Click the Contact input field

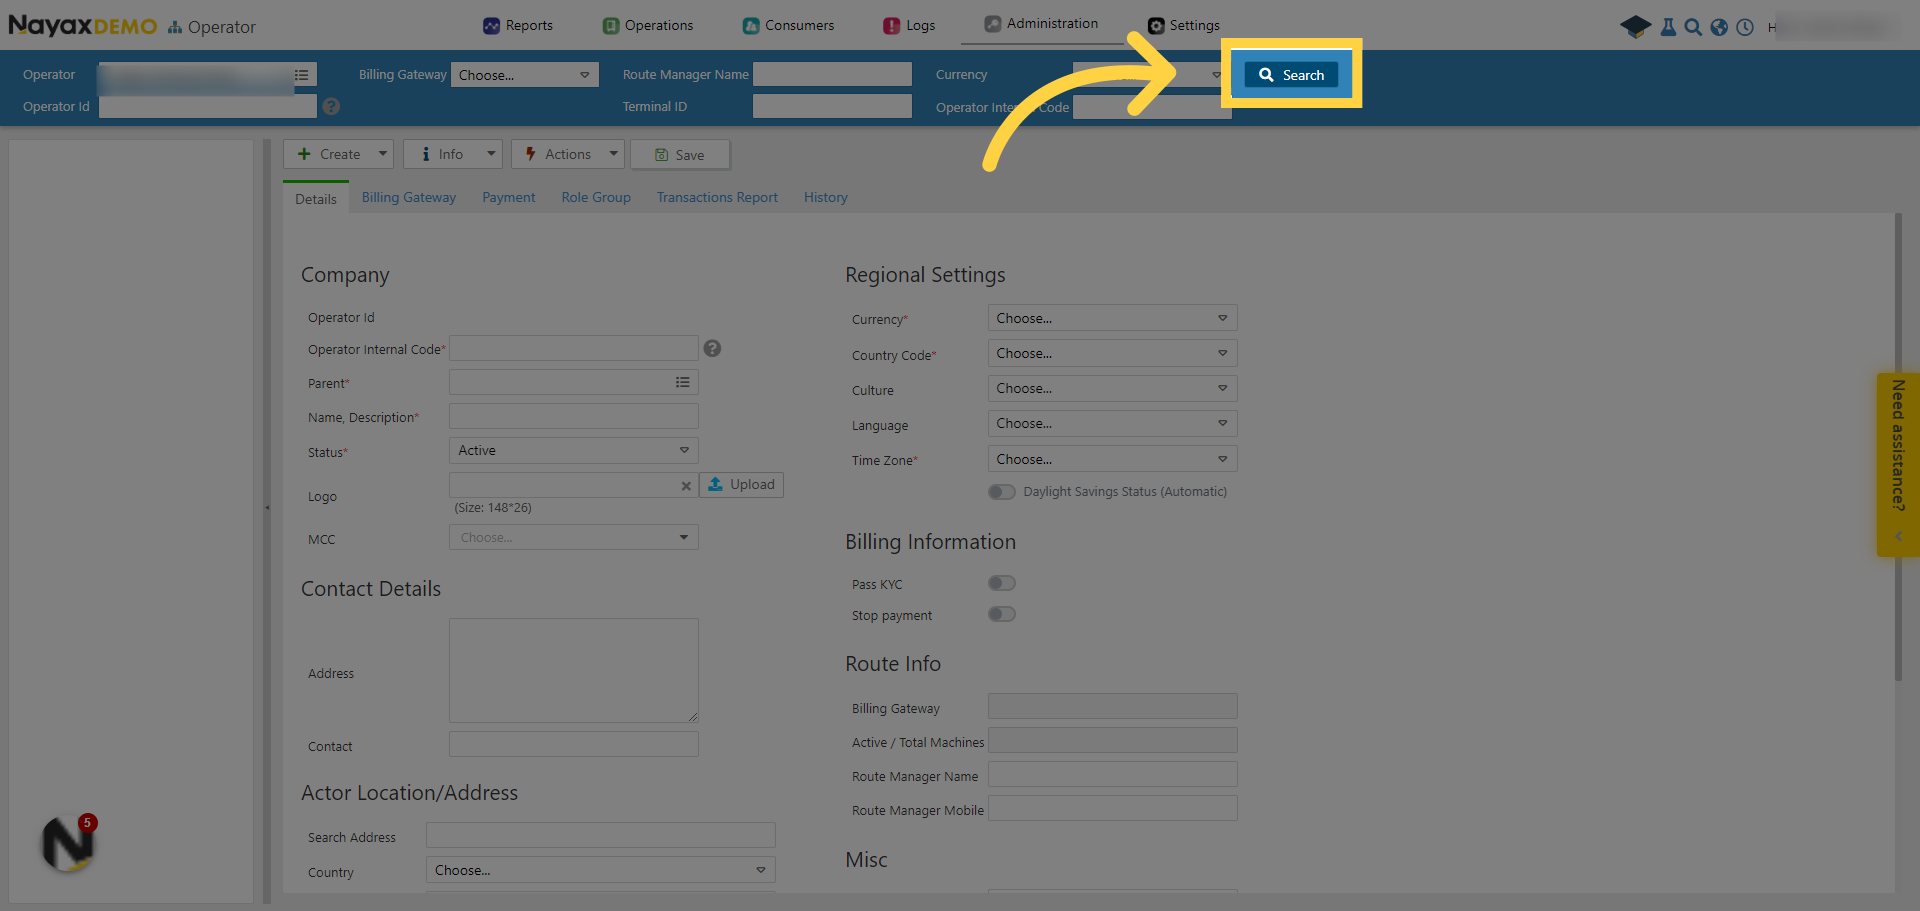click(x=574, y=744)
